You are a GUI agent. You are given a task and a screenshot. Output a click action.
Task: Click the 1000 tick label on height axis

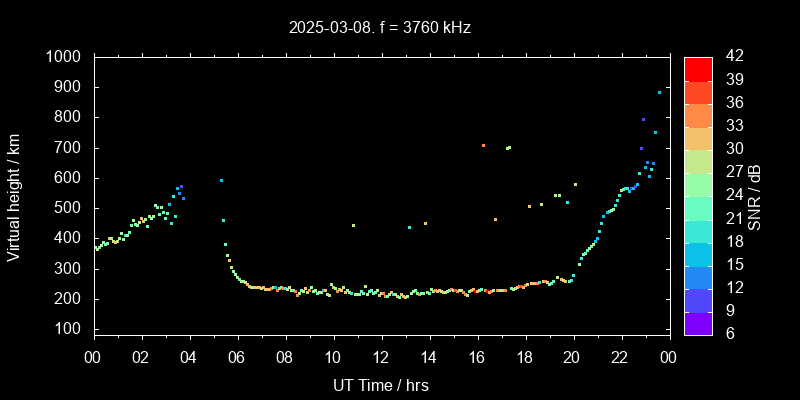[x=66, y=57]
